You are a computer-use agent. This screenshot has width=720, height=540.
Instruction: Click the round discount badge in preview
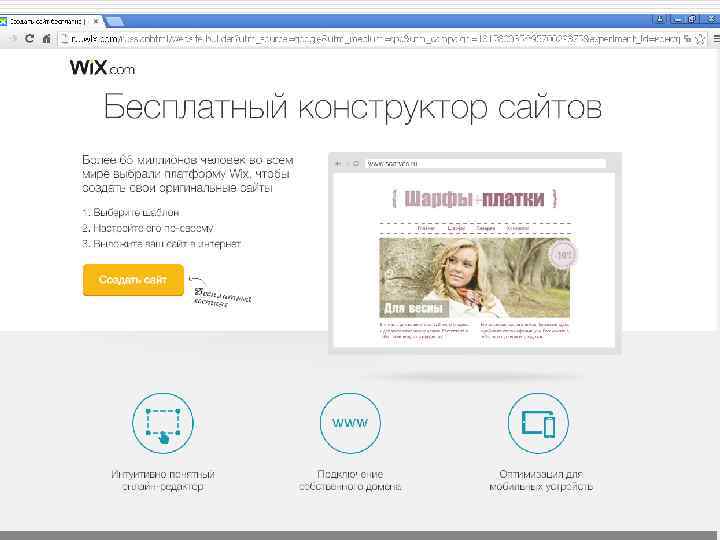(562, 254)
